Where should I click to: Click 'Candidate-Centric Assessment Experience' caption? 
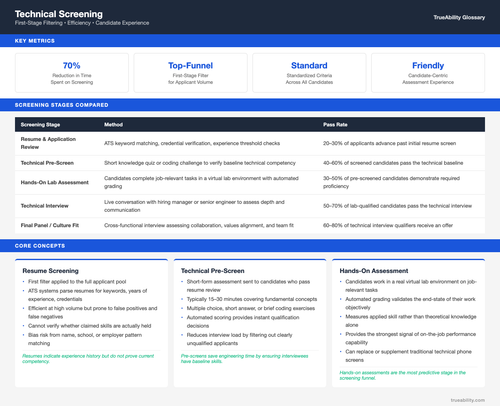coord(428,79)
